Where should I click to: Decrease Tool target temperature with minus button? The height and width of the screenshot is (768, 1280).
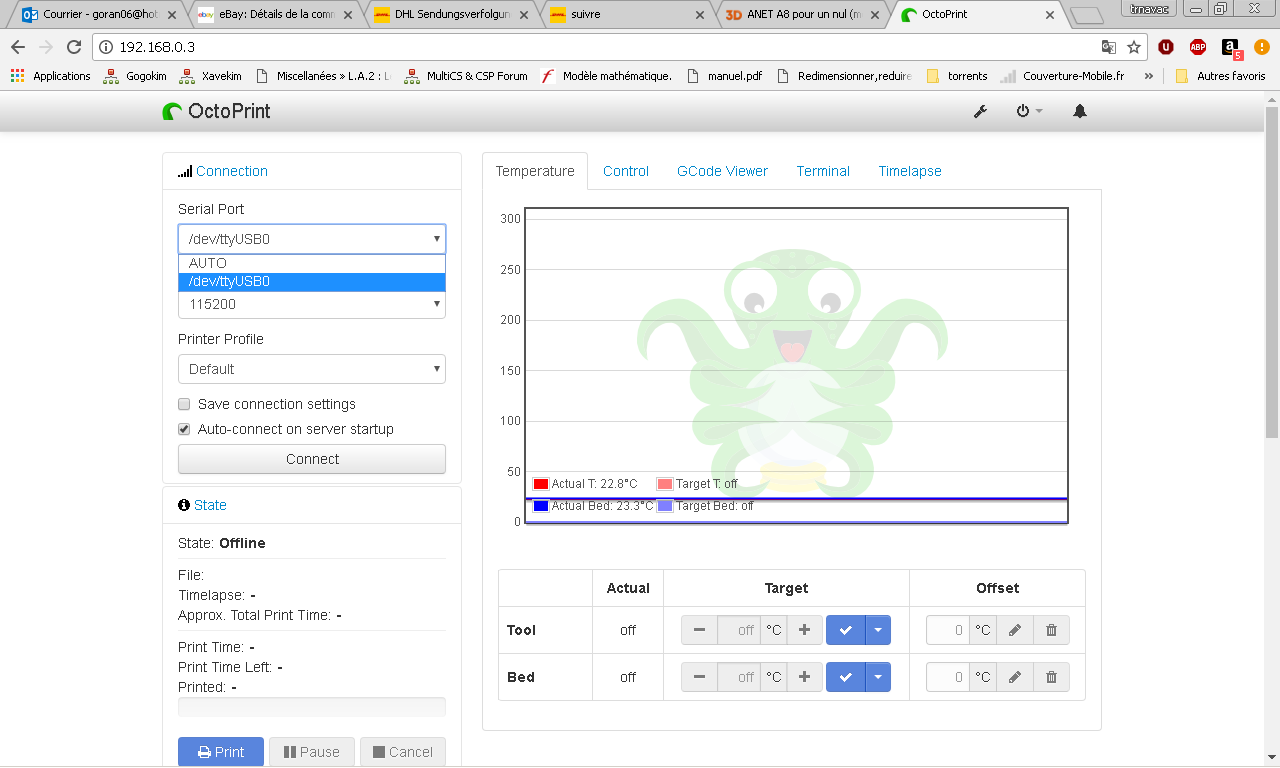pos(699,630)
